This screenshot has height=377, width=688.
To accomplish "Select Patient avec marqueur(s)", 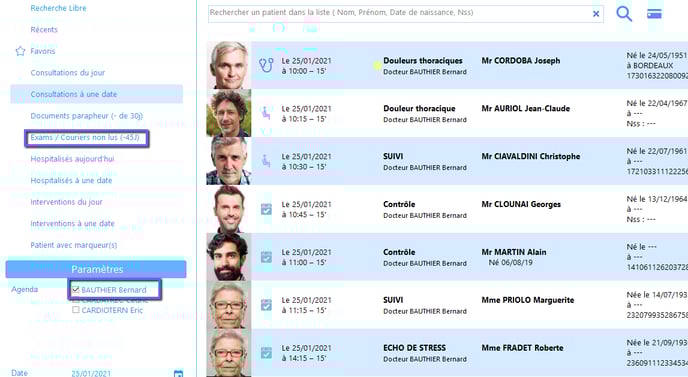I will [x=74, y=245].
